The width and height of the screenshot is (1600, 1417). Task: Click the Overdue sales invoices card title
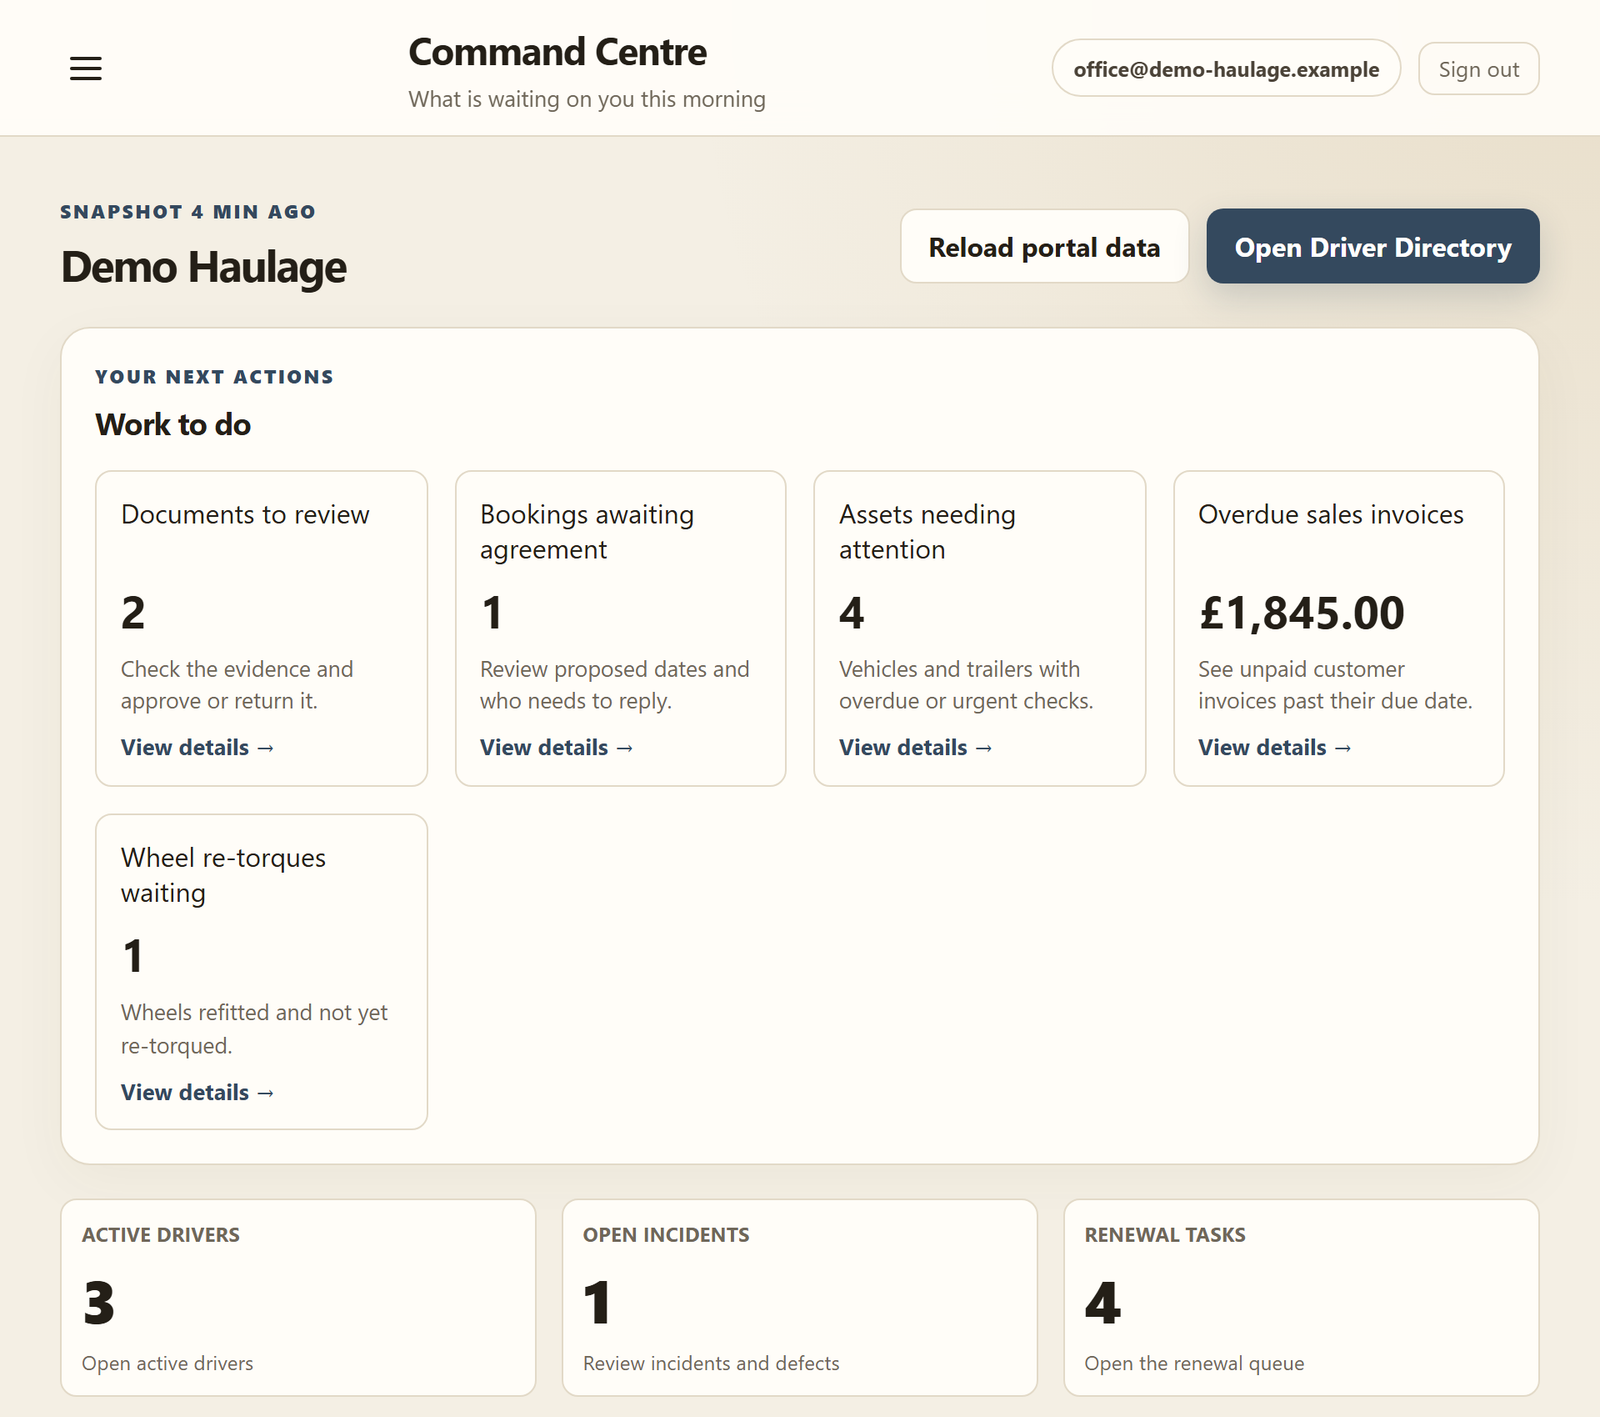pyautogui.click(x=1331, y=515)
